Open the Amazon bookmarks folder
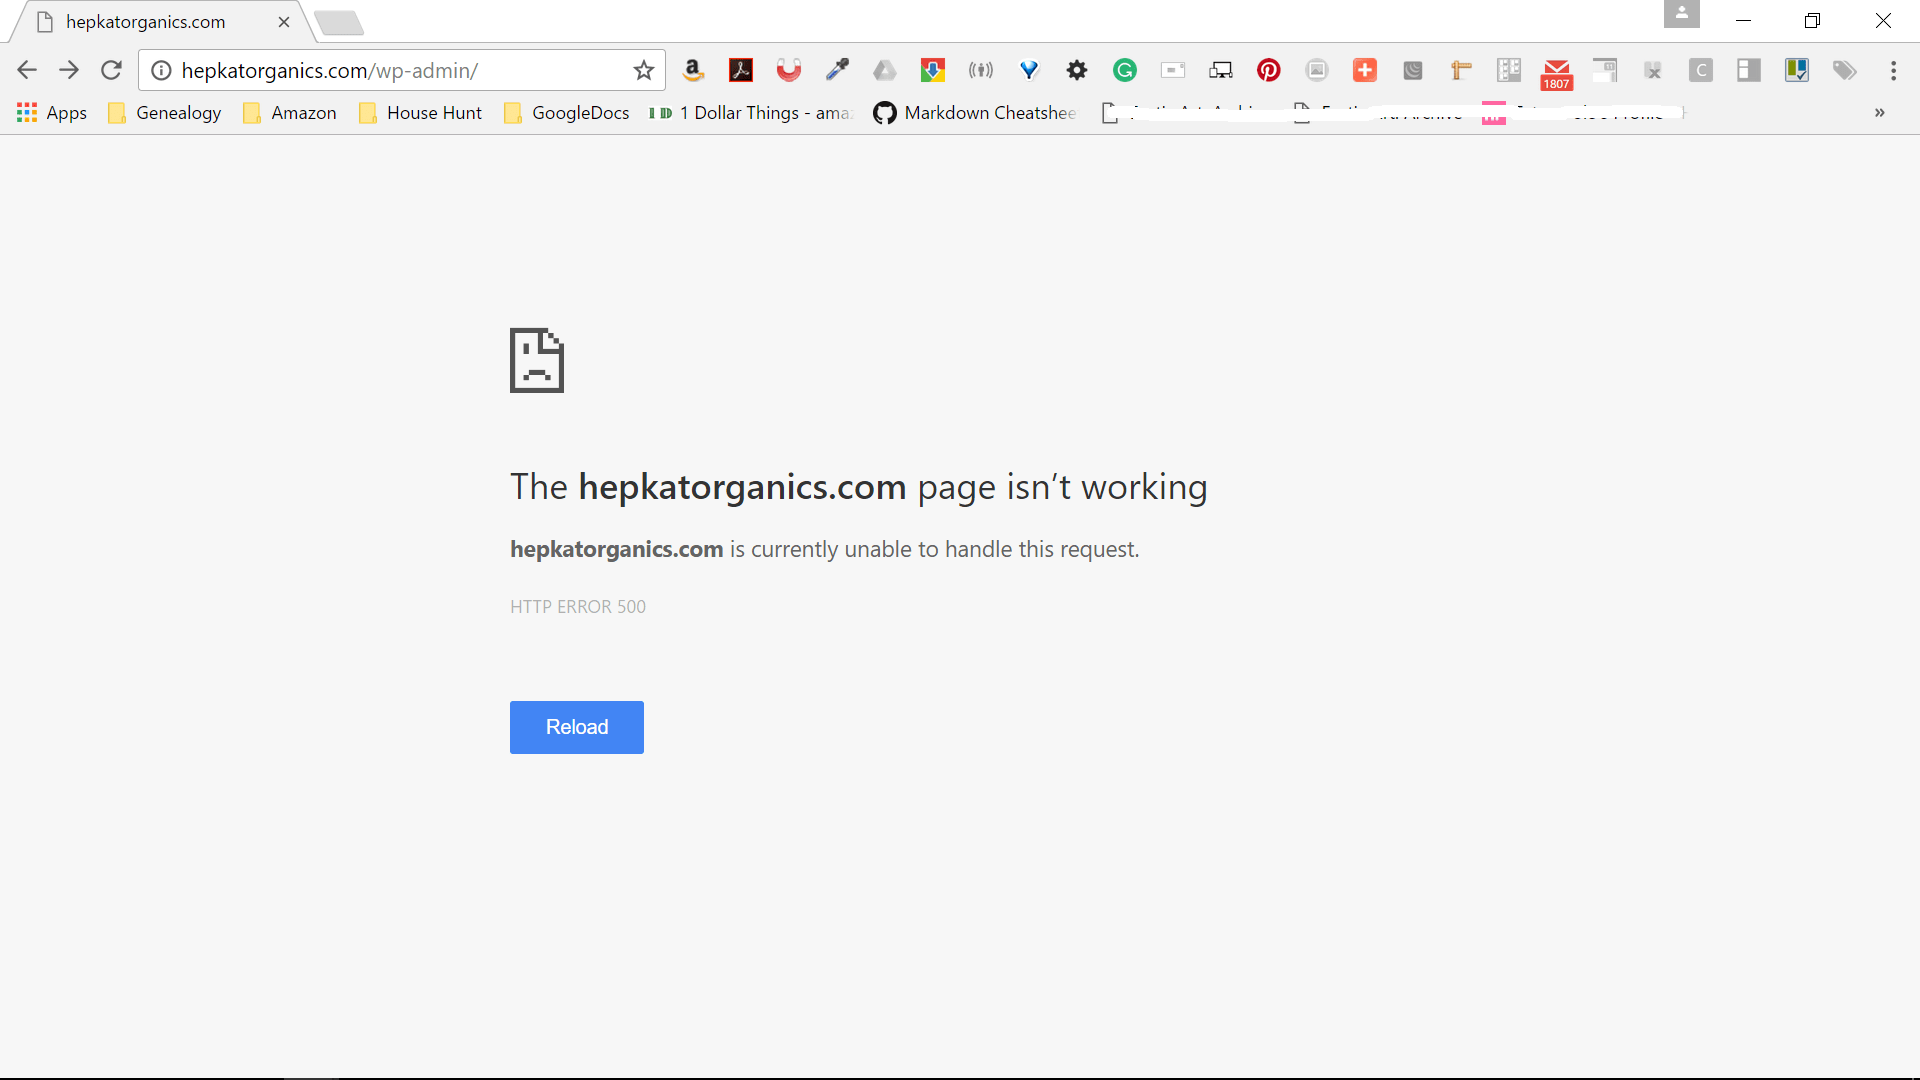 290,113
